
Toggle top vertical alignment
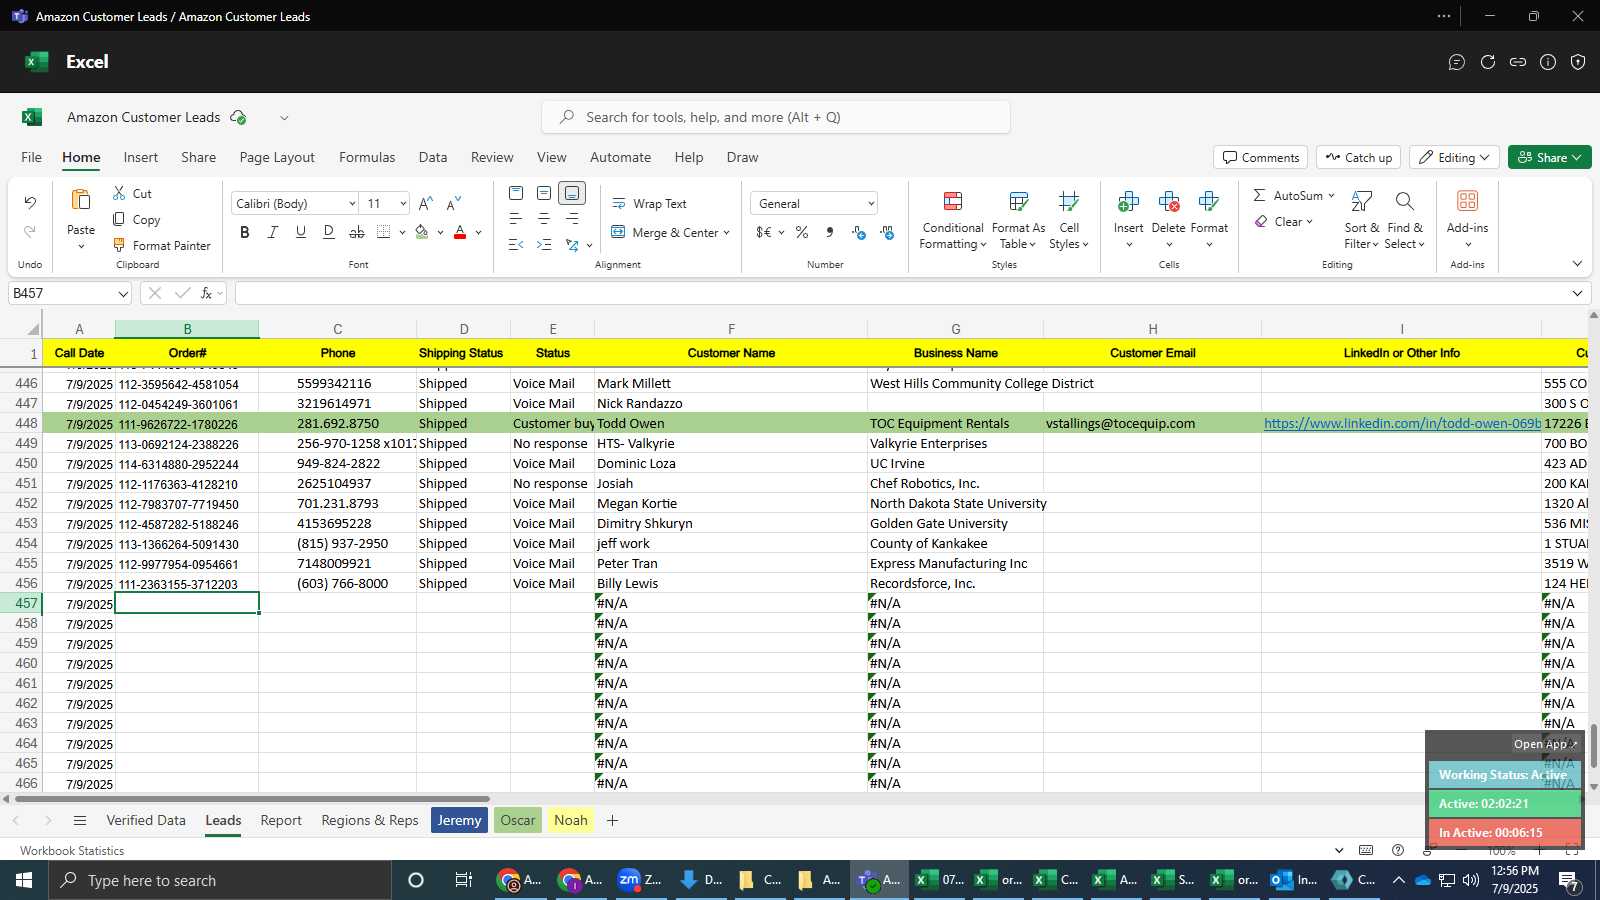(516, 193)
